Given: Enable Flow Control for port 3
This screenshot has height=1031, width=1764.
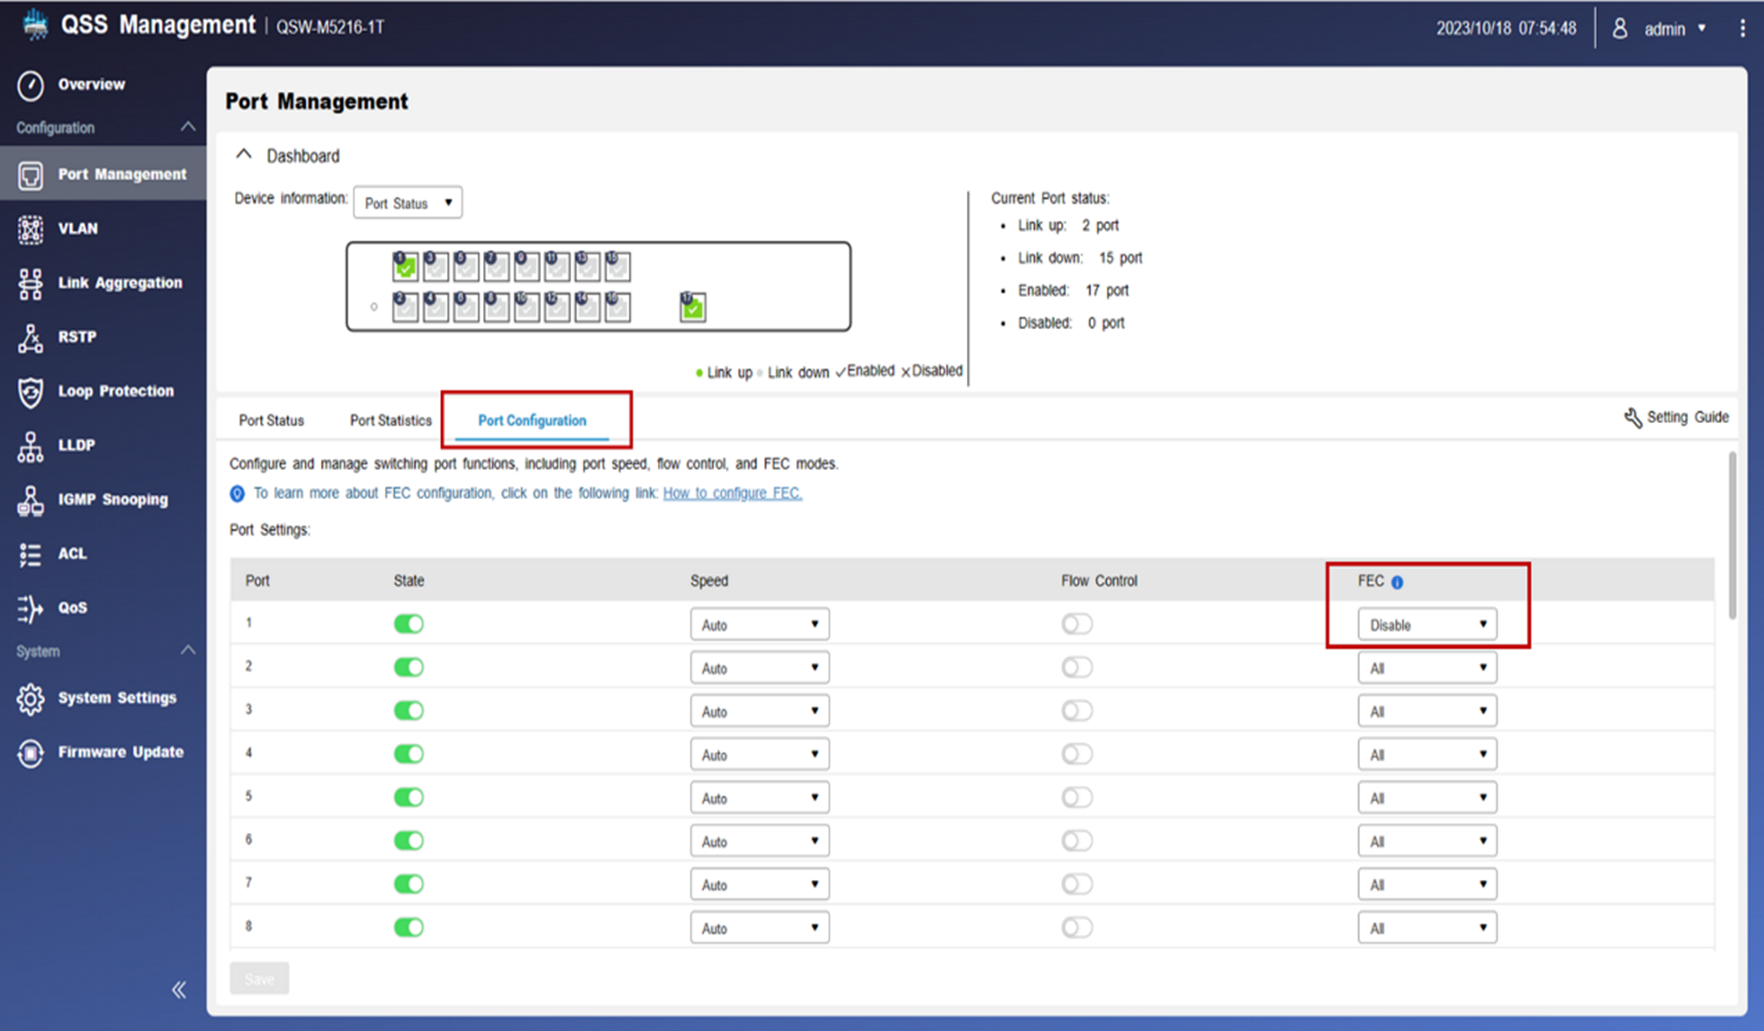Looking at the screenshot, I should [x=1076, y=711].
